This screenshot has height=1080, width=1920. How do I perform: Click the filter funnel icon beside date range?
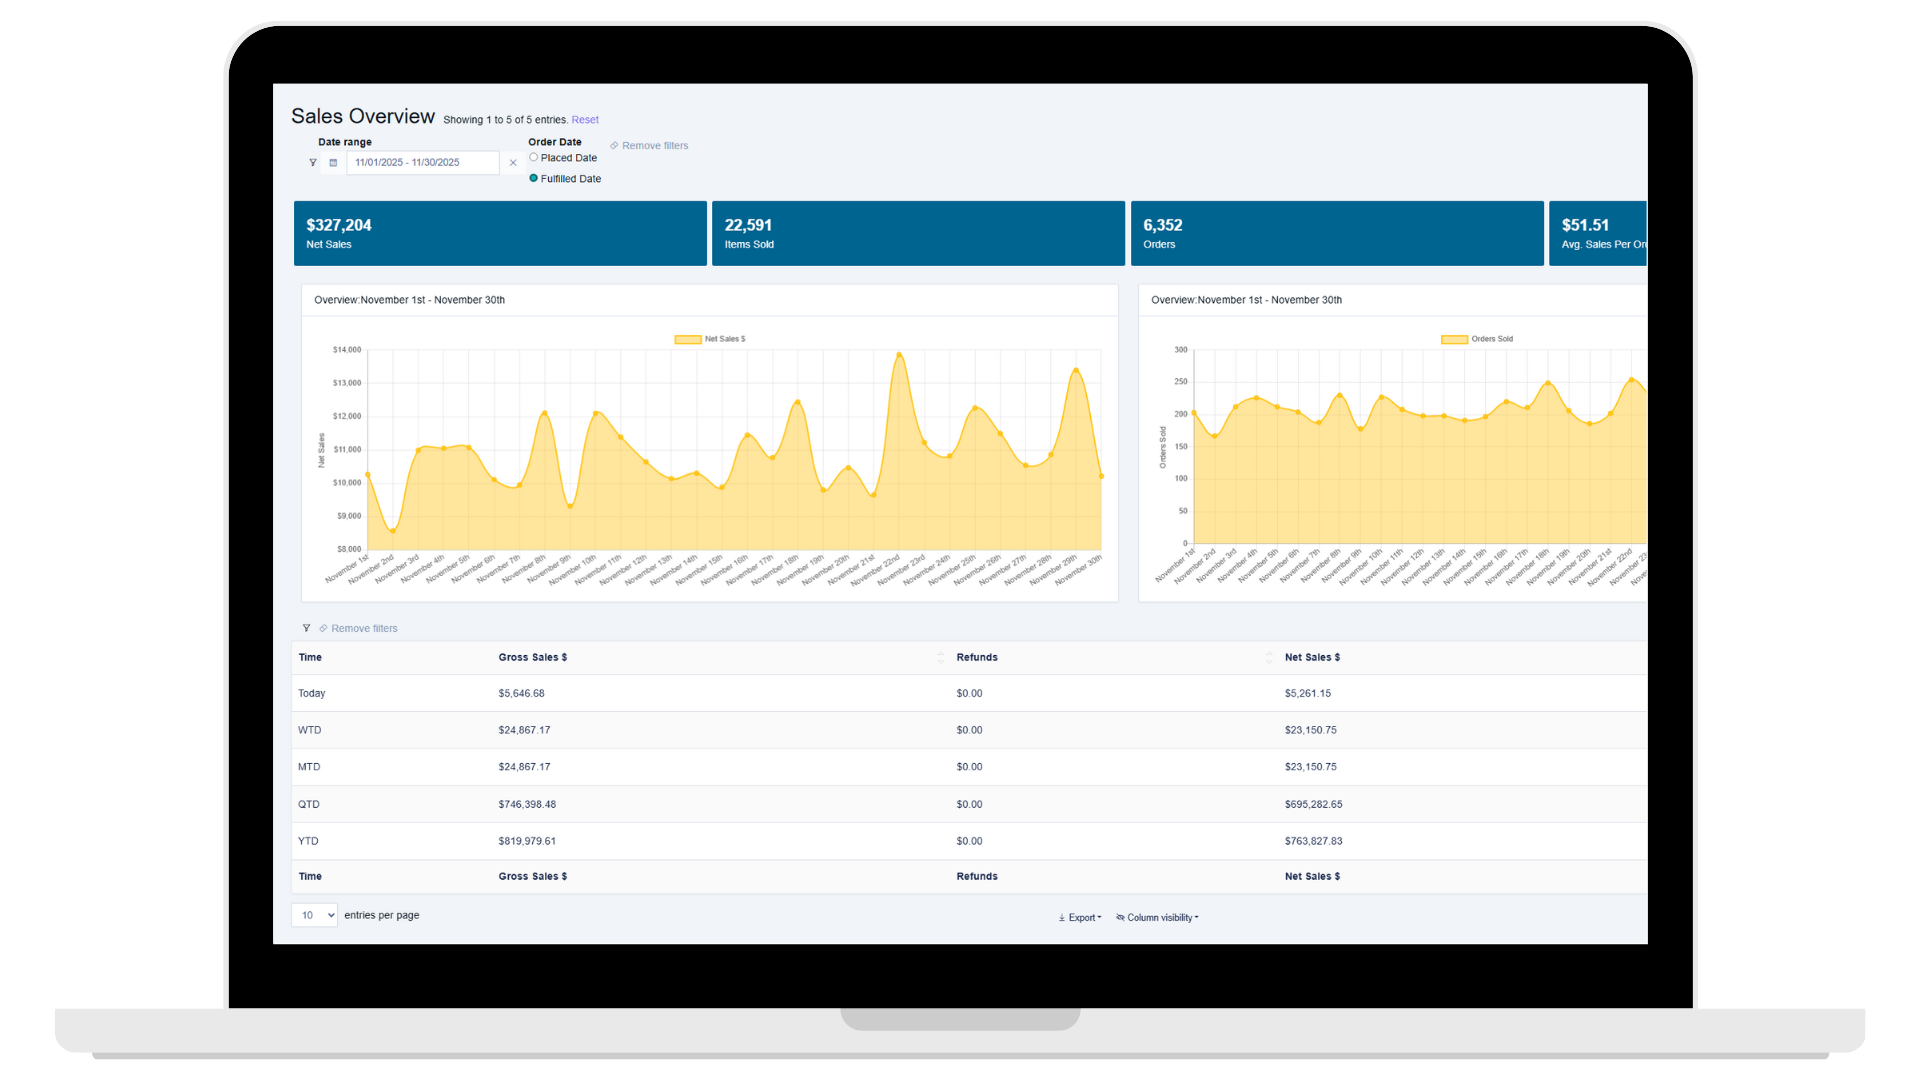coord(313,163)
